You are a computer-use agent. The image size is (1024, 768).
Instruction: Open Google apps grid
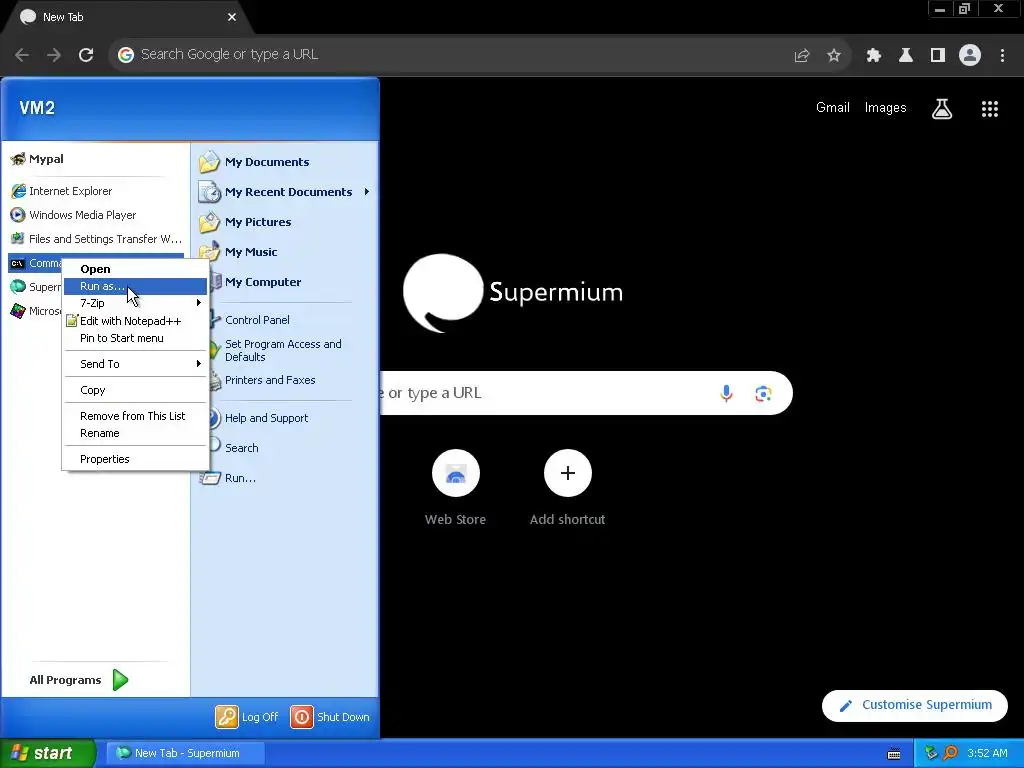989,108
